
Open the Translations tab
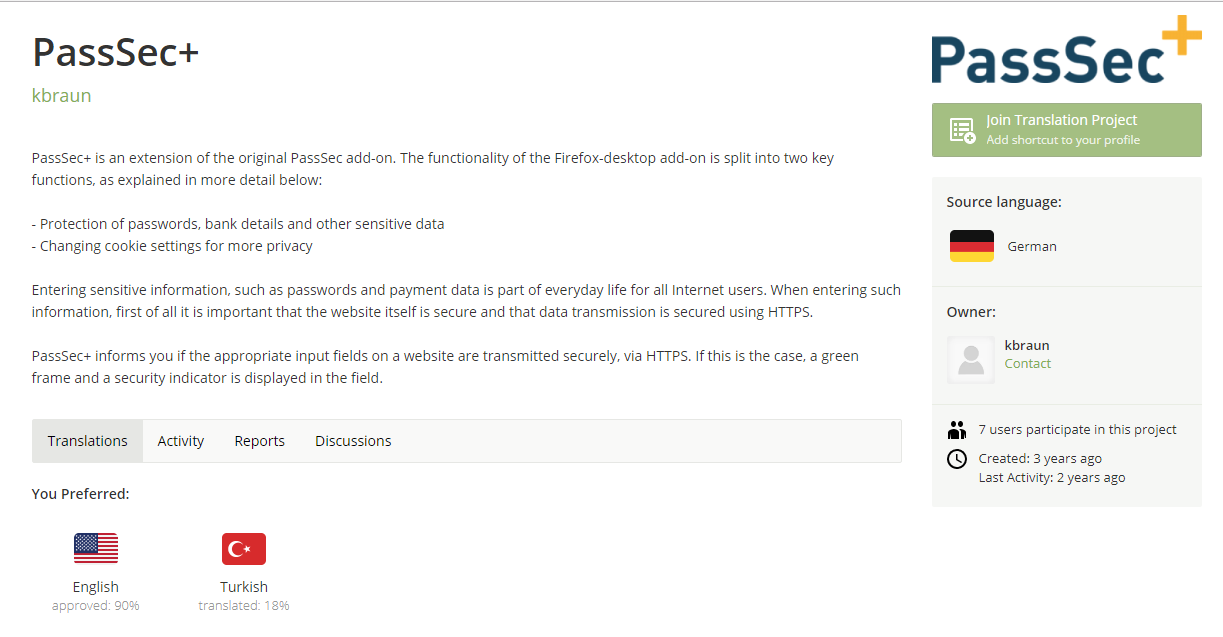88,441
